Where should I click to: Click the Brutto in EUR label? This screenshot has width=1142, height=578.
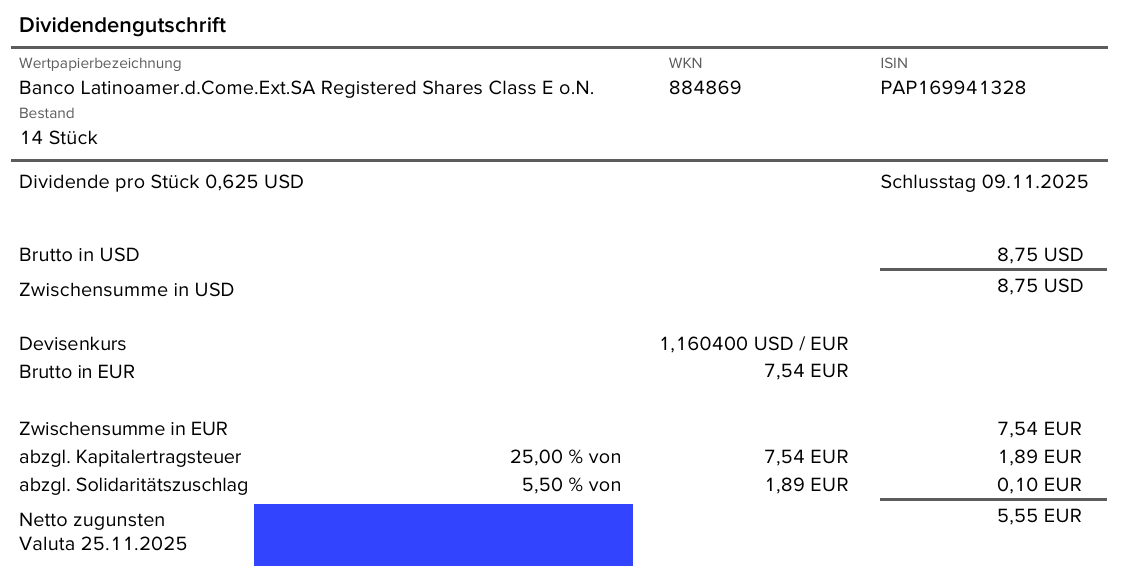[x=77, y=372]
